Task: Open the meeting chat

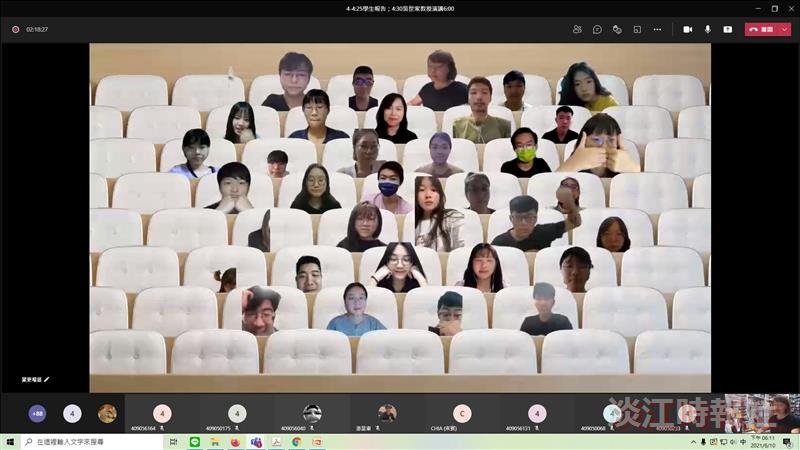Action: tap(597, 30)
